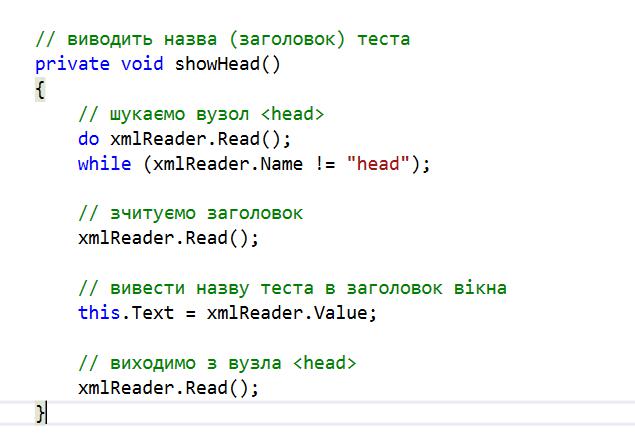Click 'xmlReader.Read();' below 'зчитуємо заголовок'
This screenshot has width=635, height=437.
coord(168,238)
